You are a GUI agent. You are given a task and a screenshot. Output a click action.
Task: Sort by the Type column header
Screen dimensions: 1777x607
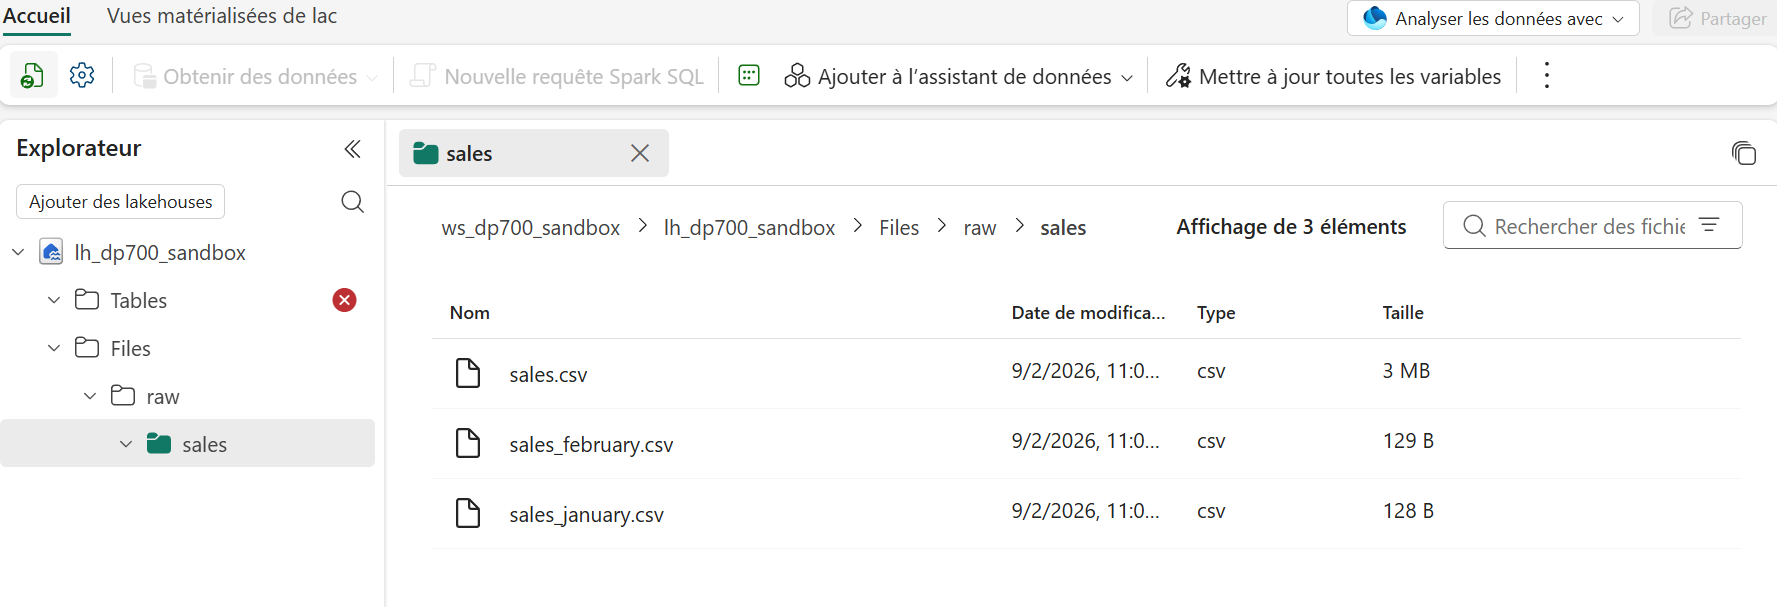[1216, 313]
